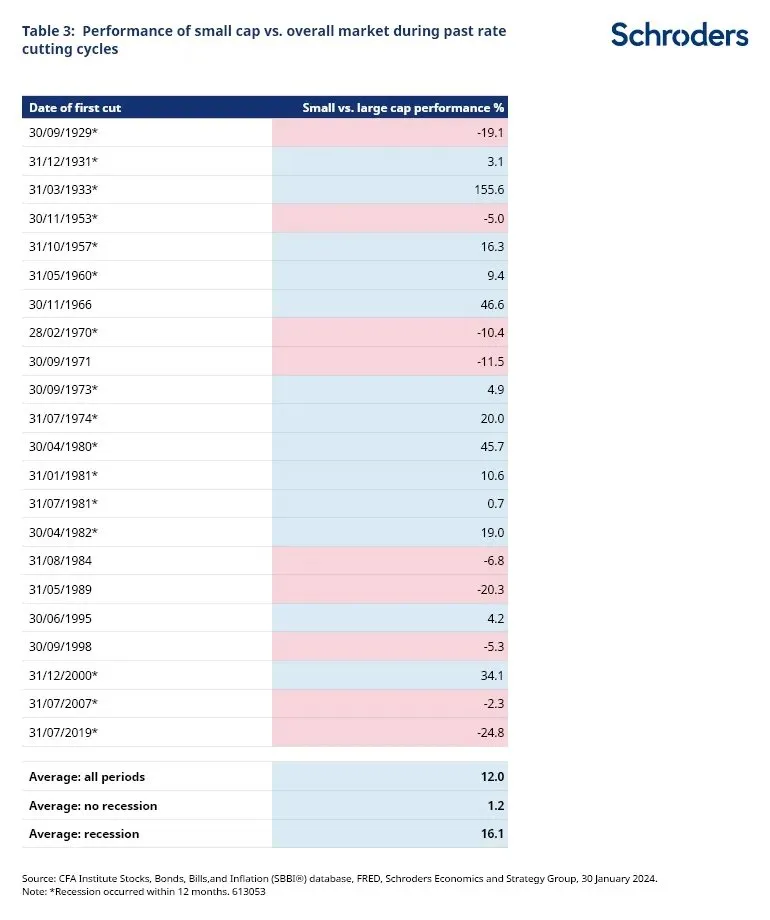The image size is (770, 920).
Task: Select the 31/12/2000* date cell
Action: (64, 675)
